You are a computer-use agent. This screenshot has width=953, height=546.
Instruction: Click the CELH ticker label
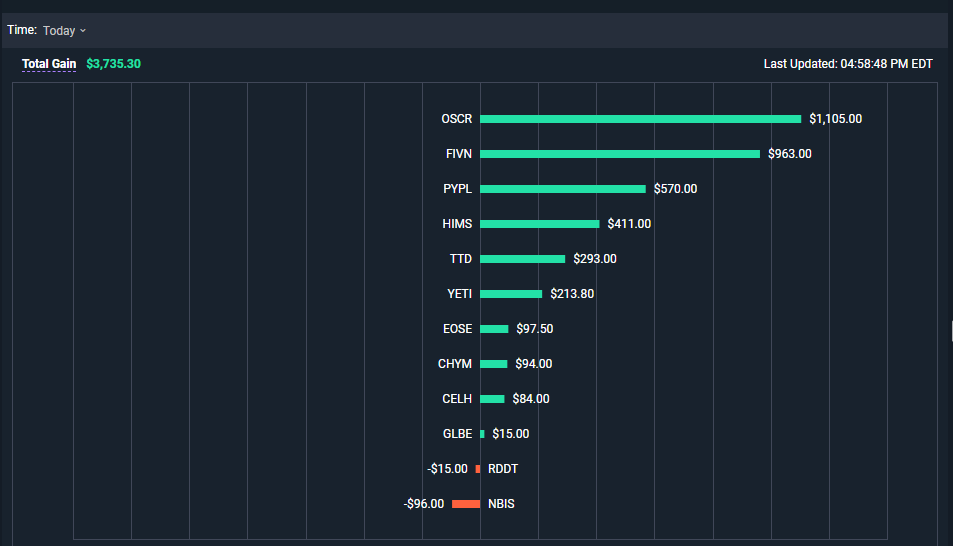(x=457, y=398)
